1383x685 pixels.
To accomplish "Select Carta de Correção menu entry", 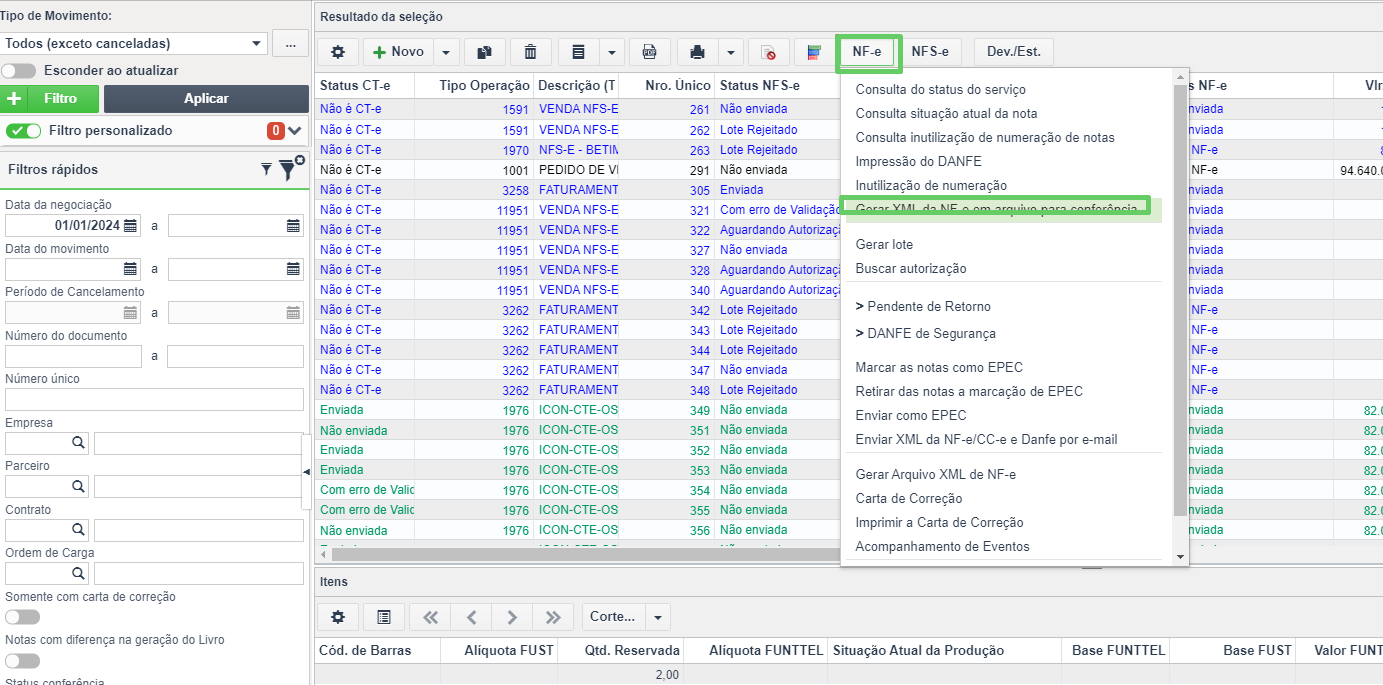I will [x=908, y=498].
